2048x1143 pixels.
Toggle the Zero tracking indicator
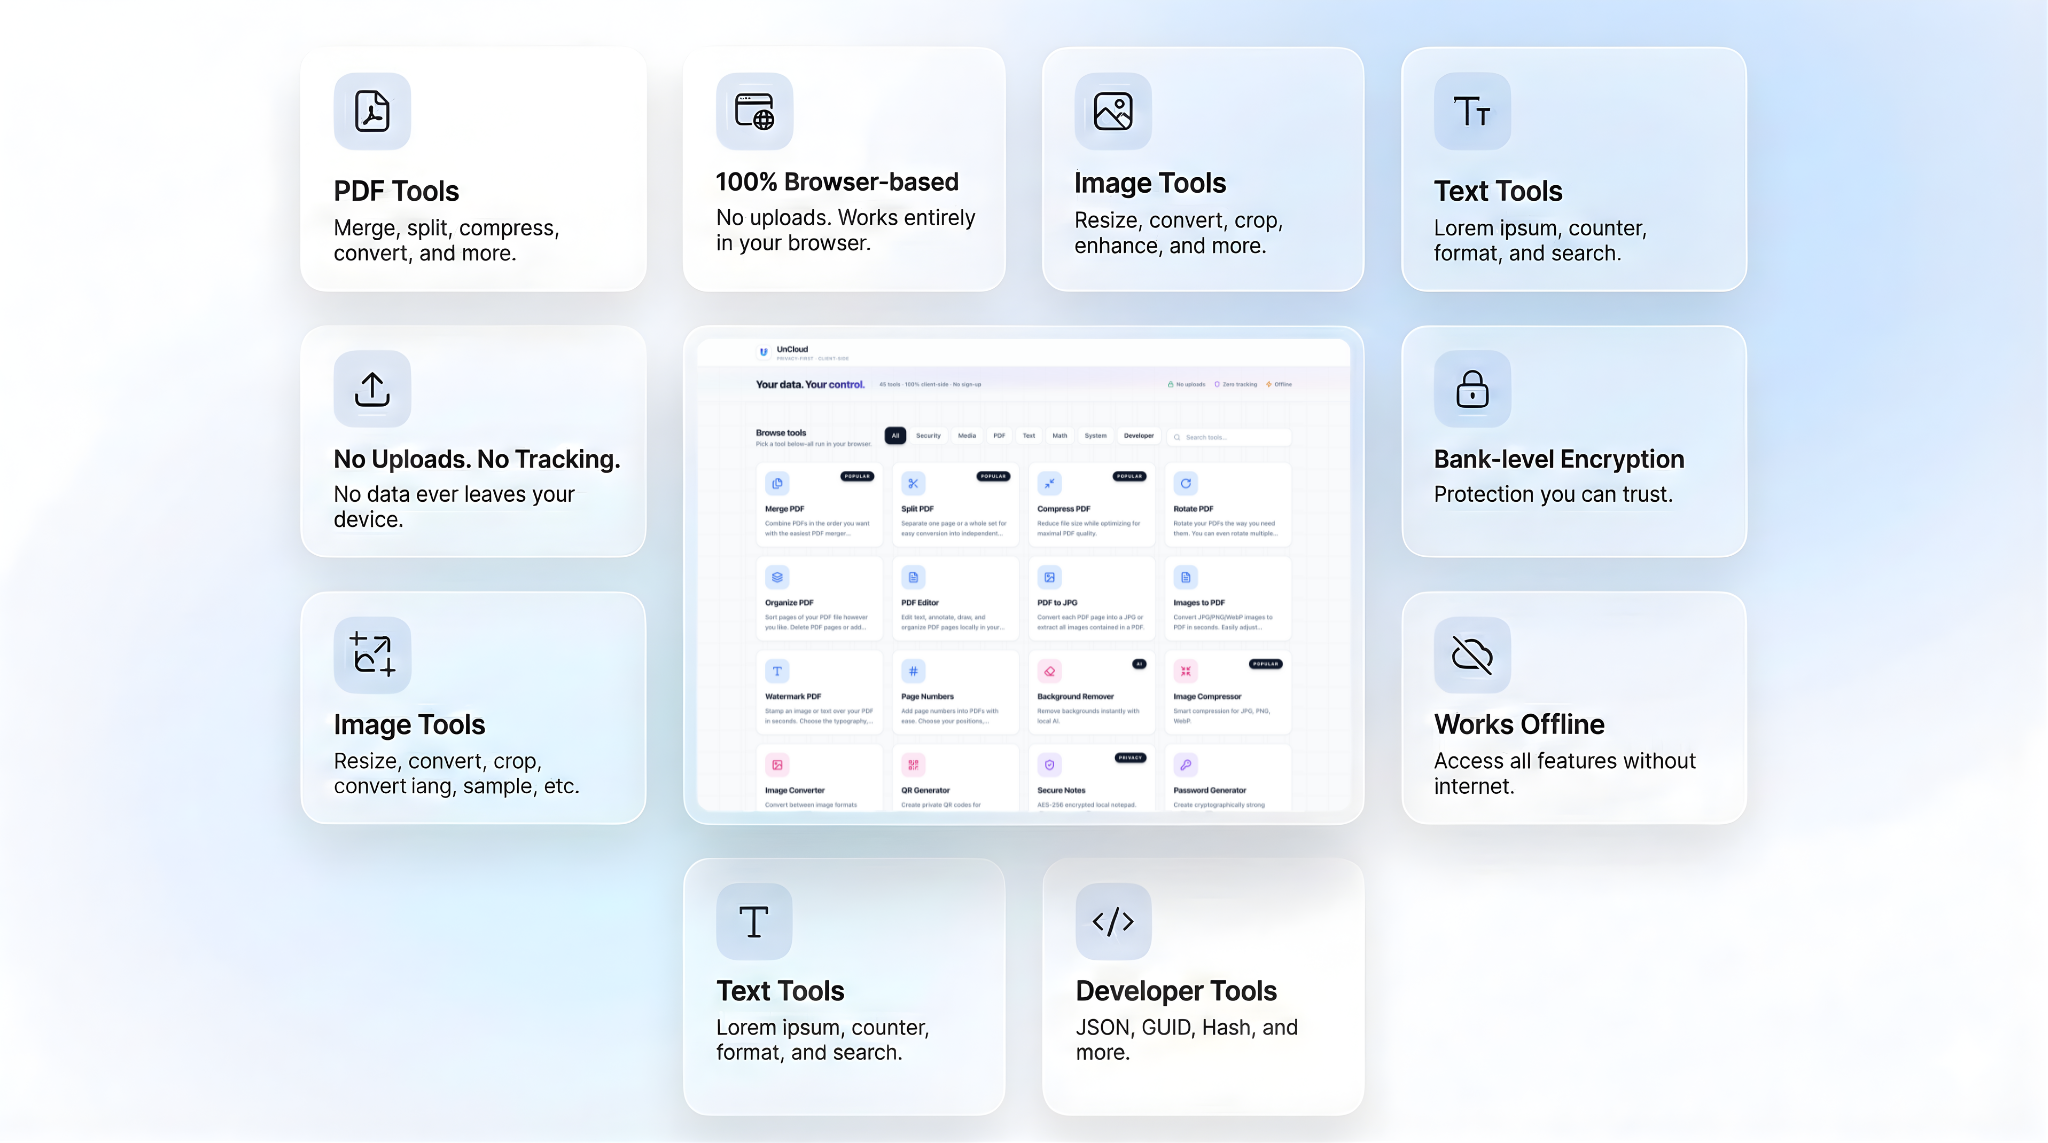[1237, 384]
